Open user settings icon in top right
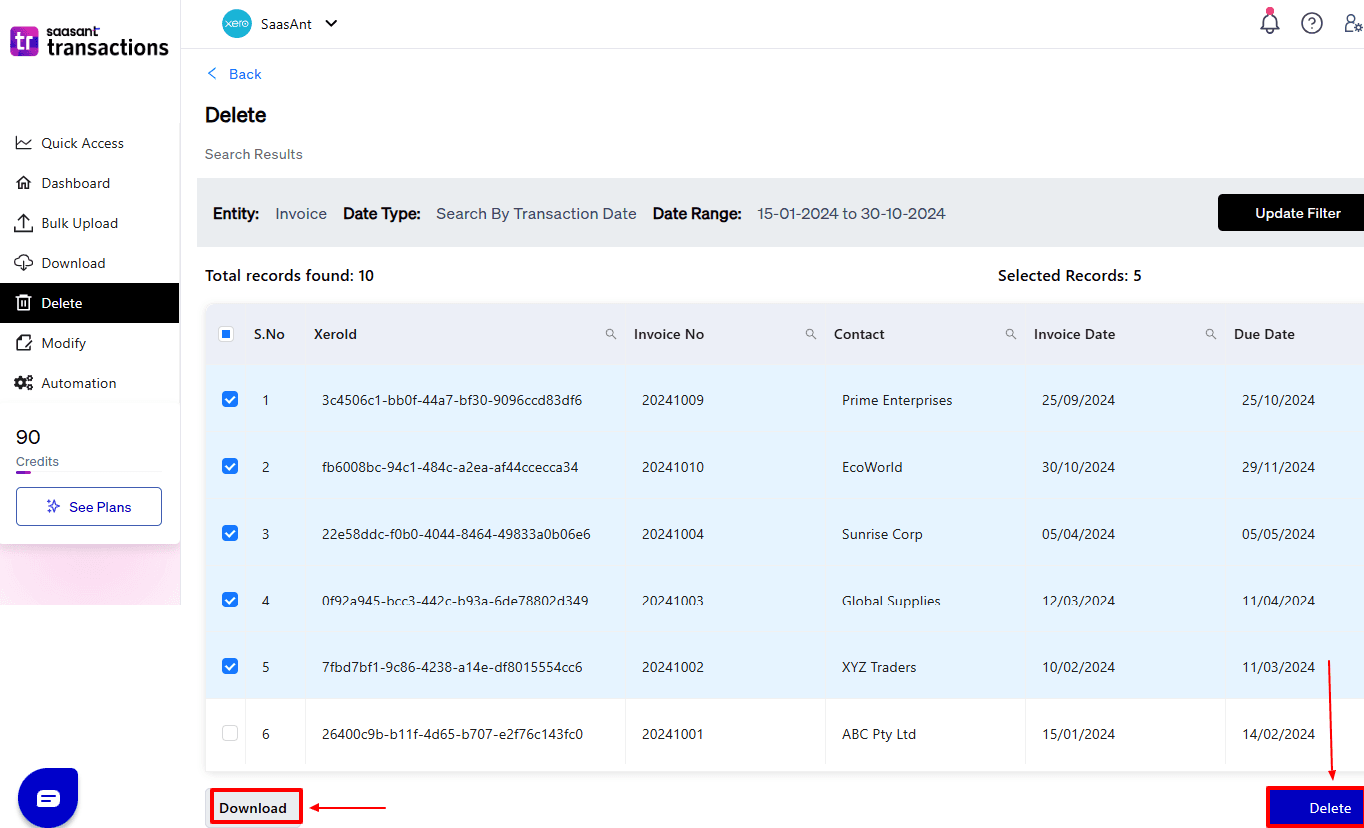 pyautogui.click(x=1352, y=23)
